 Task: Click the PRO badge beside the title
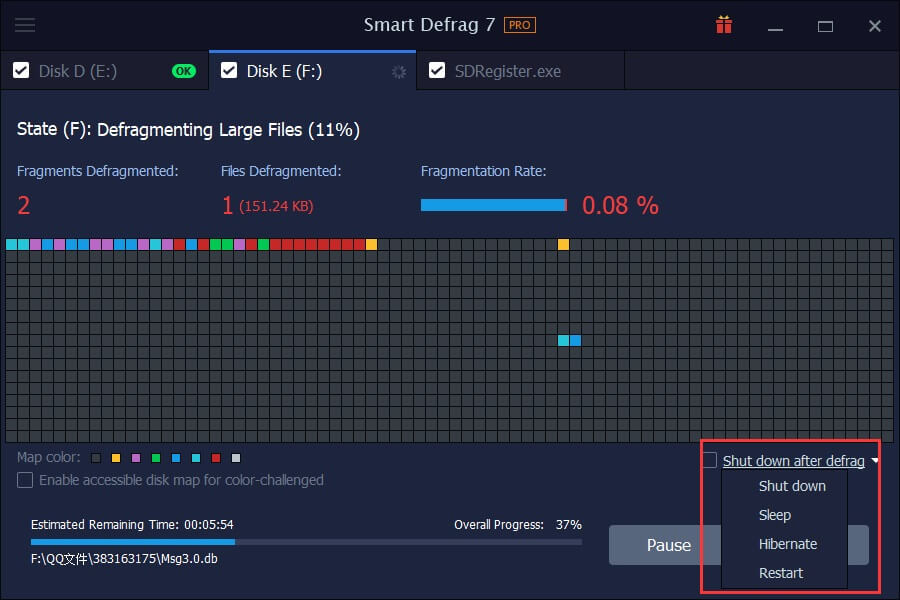(519, 25)
